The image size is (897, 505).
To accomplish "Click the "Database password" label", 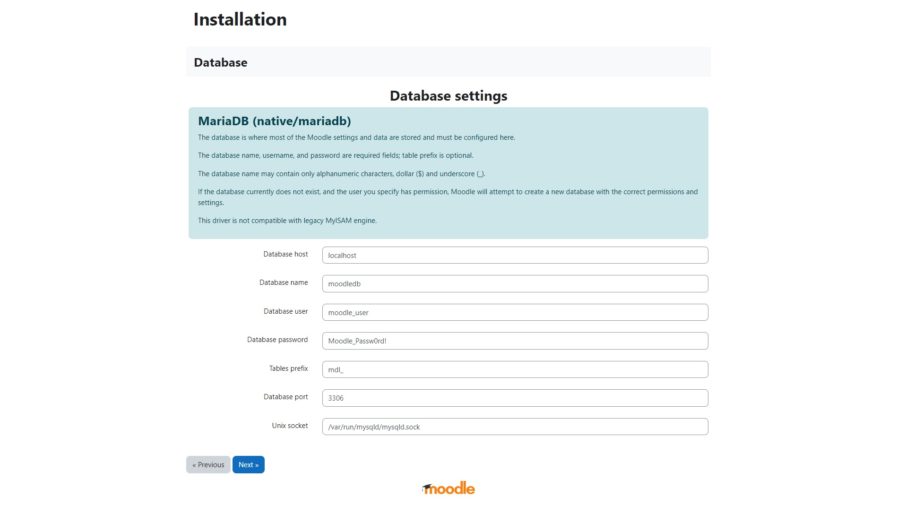I will pos(277,340).
